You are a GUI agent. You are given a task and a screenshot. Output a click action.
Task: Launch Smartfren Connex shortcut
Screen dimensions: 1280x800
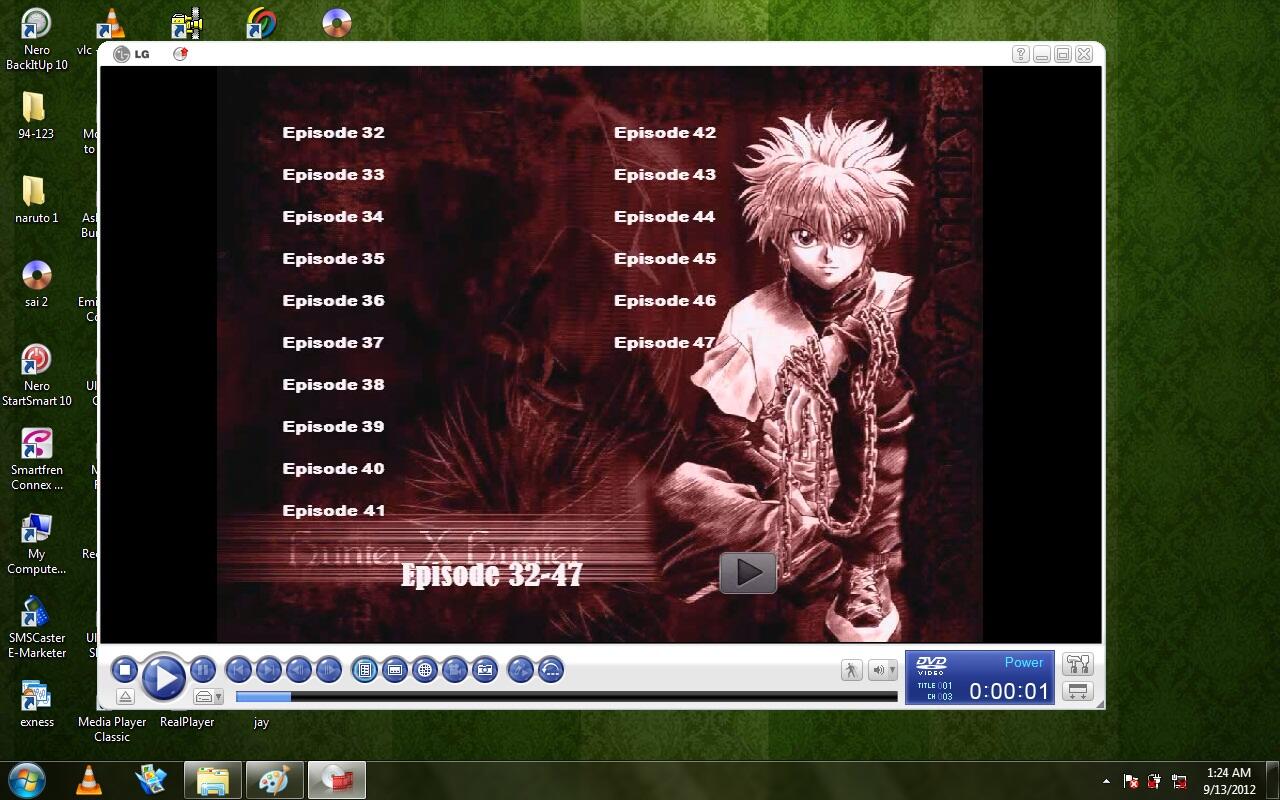36,459
